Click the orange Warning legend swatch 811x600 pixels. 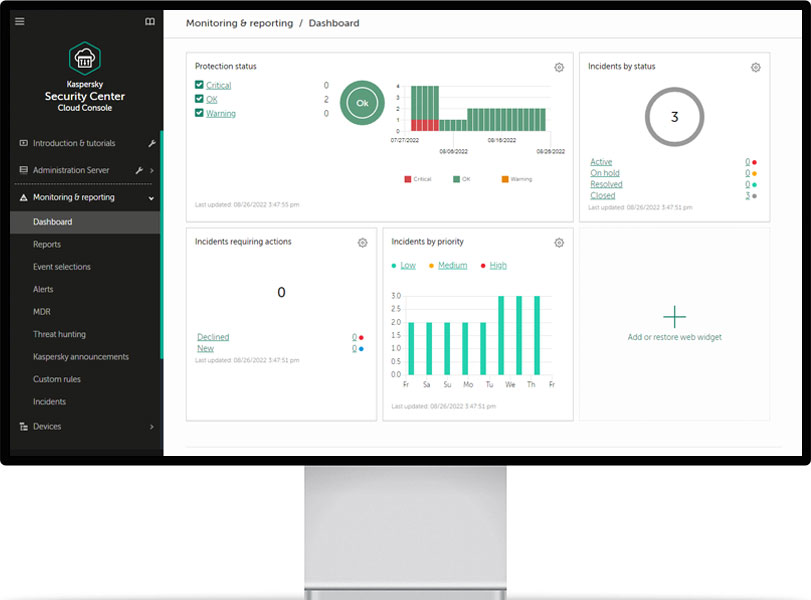(505, 179)
